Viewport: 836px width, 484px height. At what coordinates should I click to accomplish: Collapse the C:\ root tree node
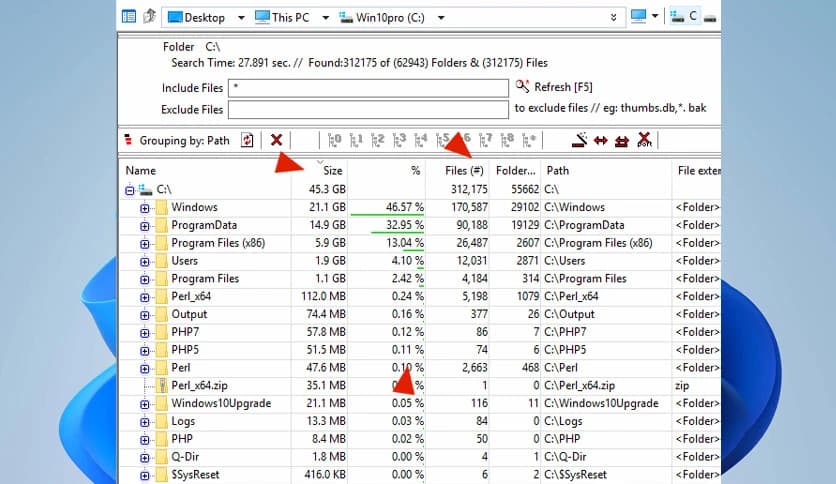coord(130,190)
